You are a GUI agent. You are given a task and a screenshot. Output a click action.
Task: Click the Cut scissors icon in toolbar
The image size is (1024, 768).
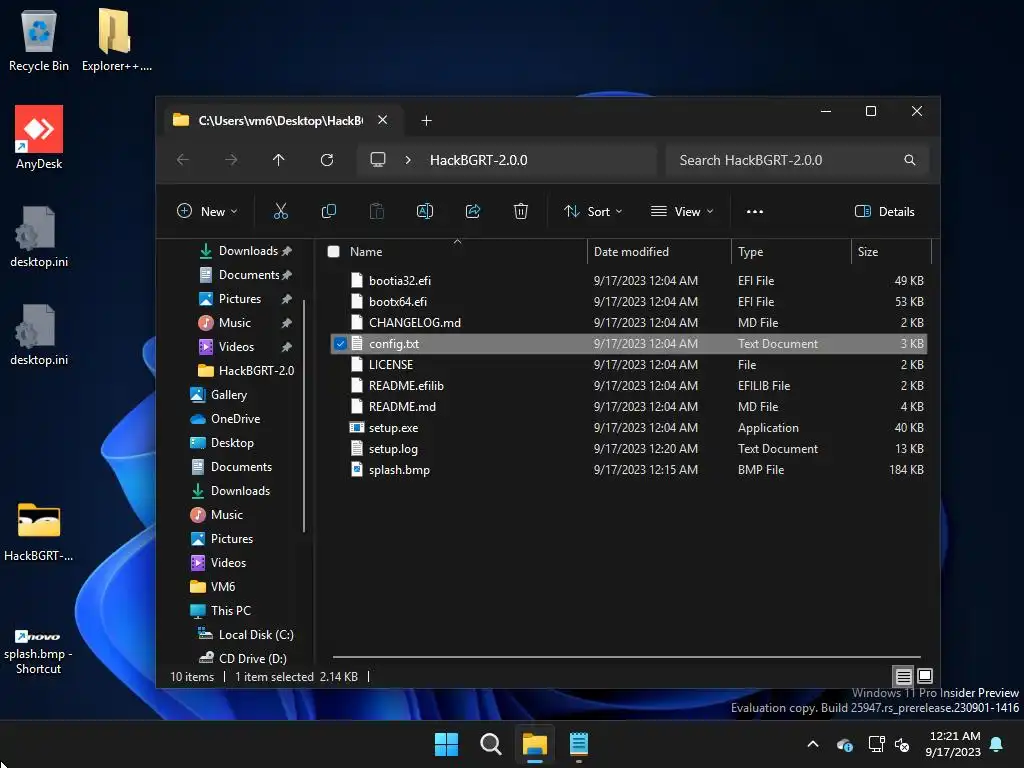[x=281, y=211]
